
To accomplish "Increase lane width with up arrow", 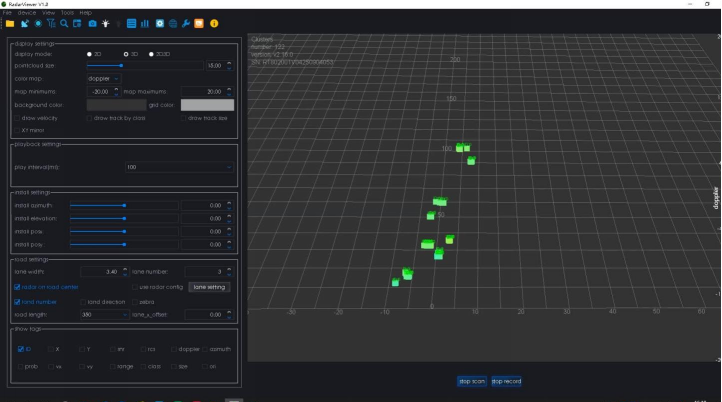I will point(125,270).
